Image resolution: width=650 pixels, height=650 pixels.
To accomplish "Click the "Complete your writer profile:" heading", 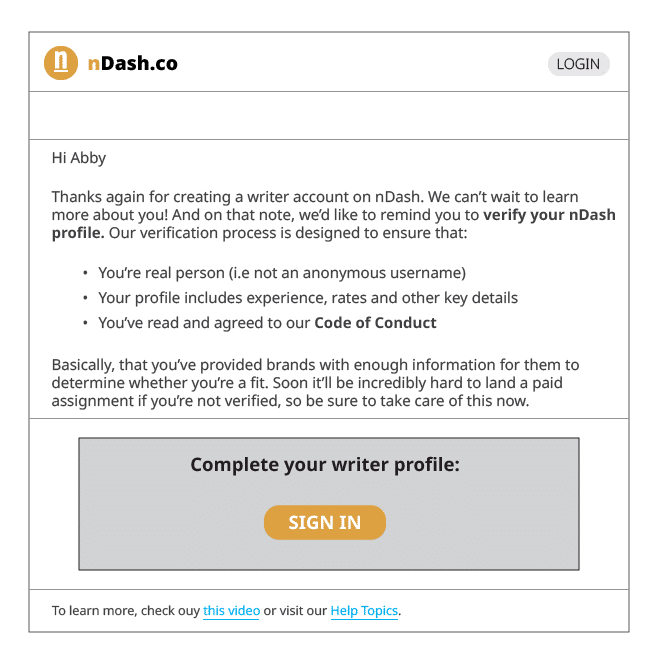I will point(325,464).
